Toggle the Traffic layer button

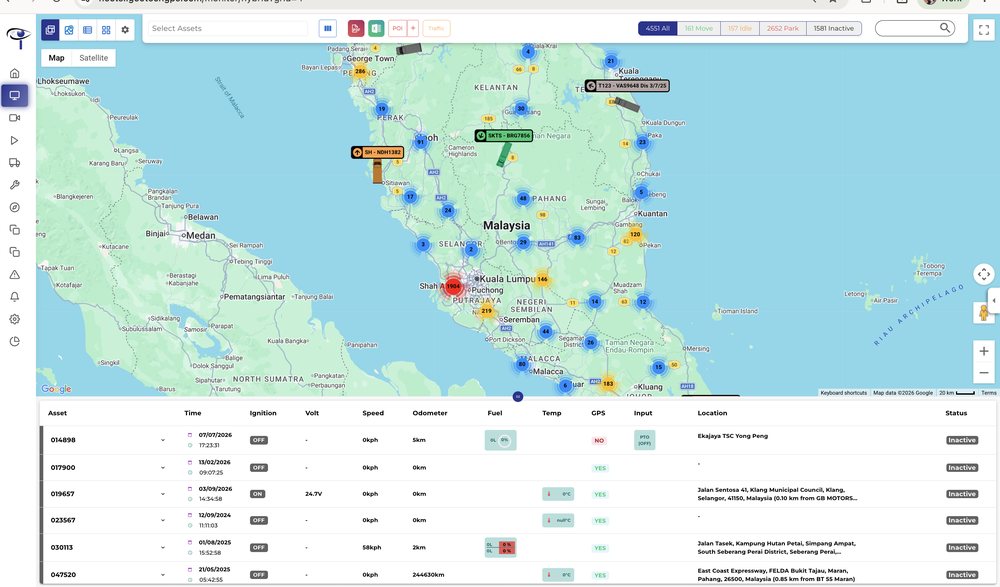coord(436,28)
